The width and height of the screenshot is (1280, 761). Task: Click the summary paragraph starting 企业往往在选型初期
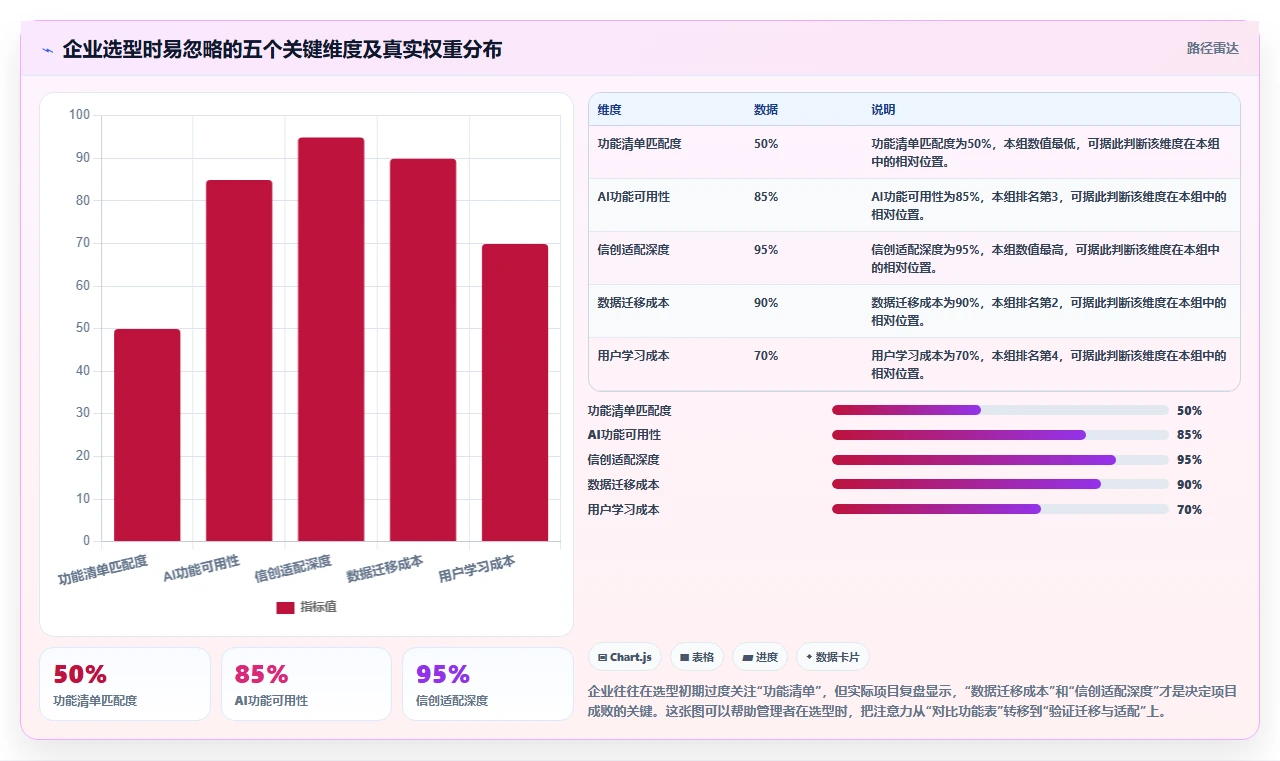point(912,702)
